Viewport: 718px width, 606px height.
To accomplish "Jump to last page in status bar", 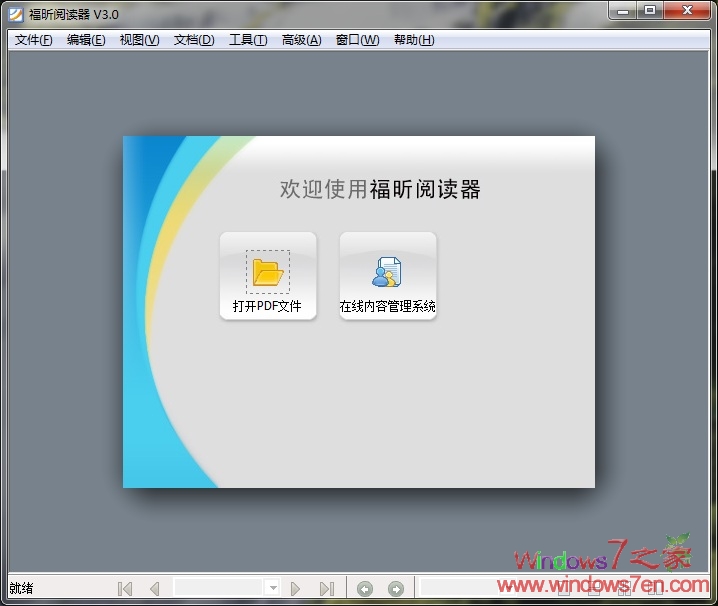I will click(326, 589).
